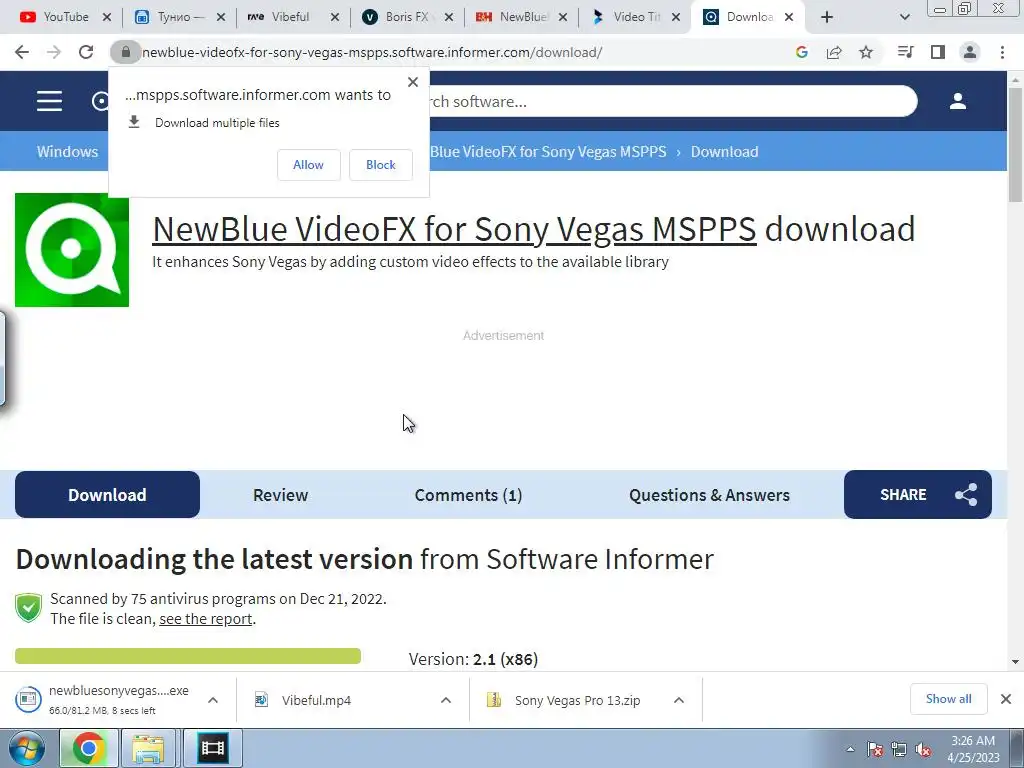Open the 'see the report' link

pos(206,619)
